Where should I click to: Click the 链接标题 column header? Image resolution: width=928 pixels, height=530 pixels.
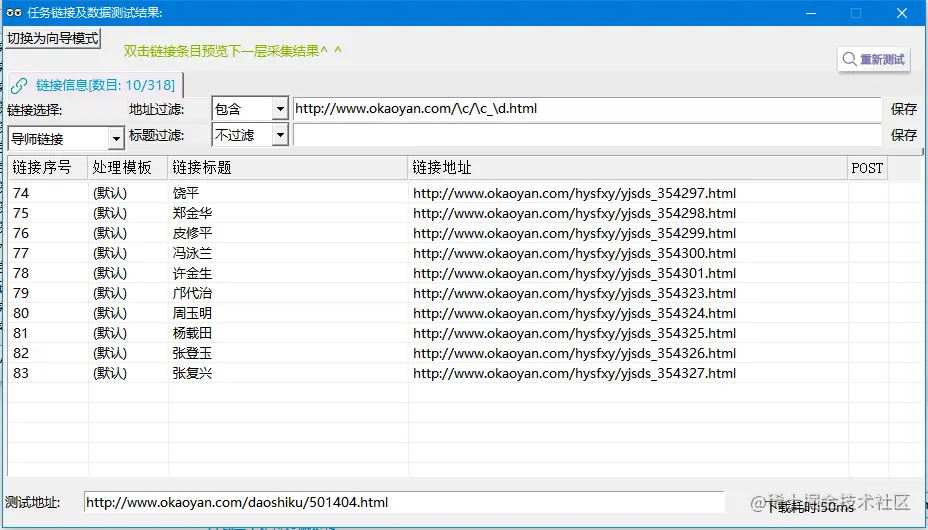pyautogui.click(x=288, y=168)
